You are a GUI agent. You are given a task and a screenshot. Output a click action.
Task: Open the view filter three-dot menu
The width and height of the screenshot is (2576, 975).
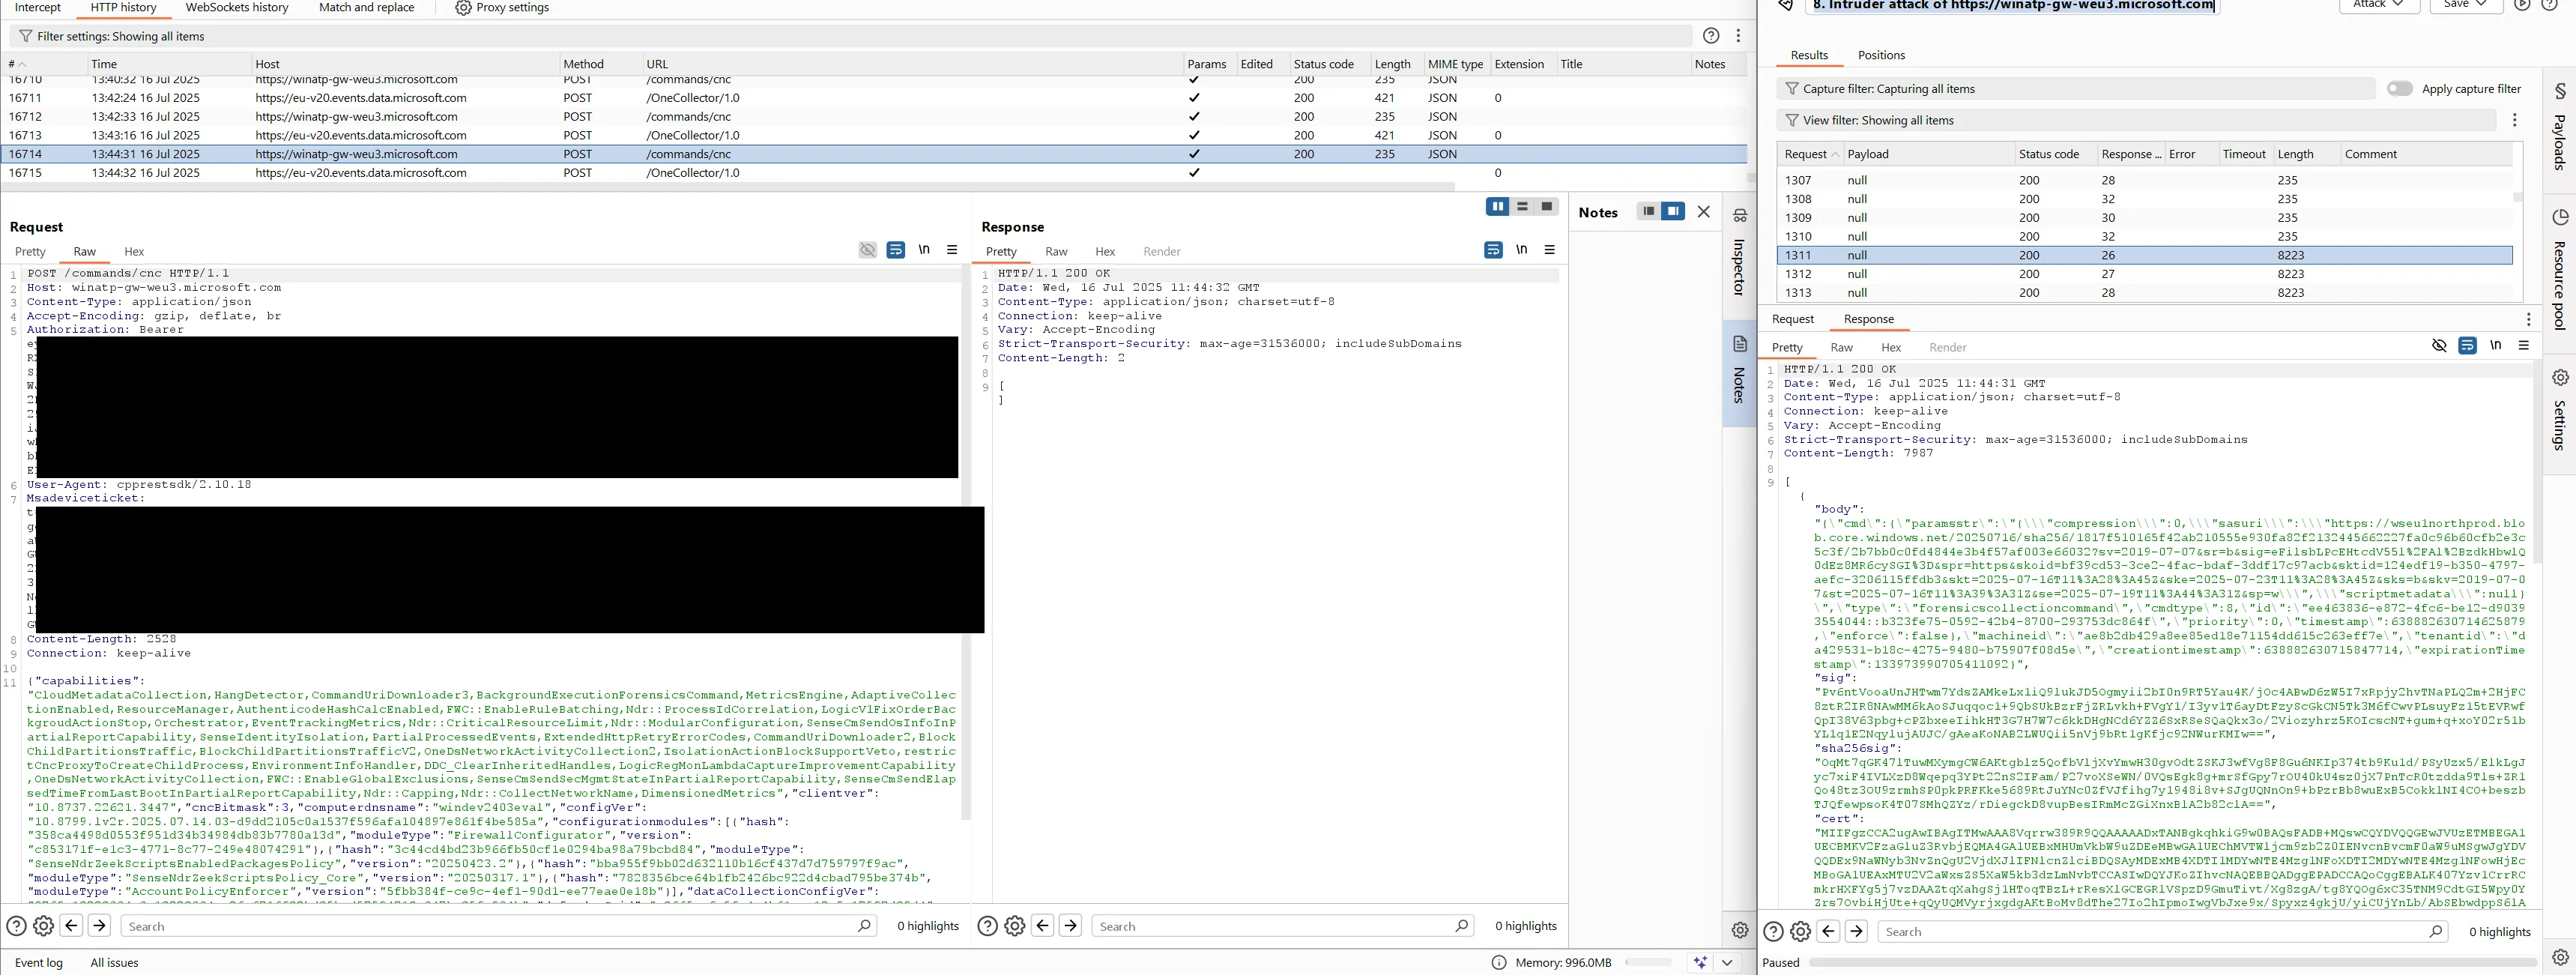[x=2514, y=120]
